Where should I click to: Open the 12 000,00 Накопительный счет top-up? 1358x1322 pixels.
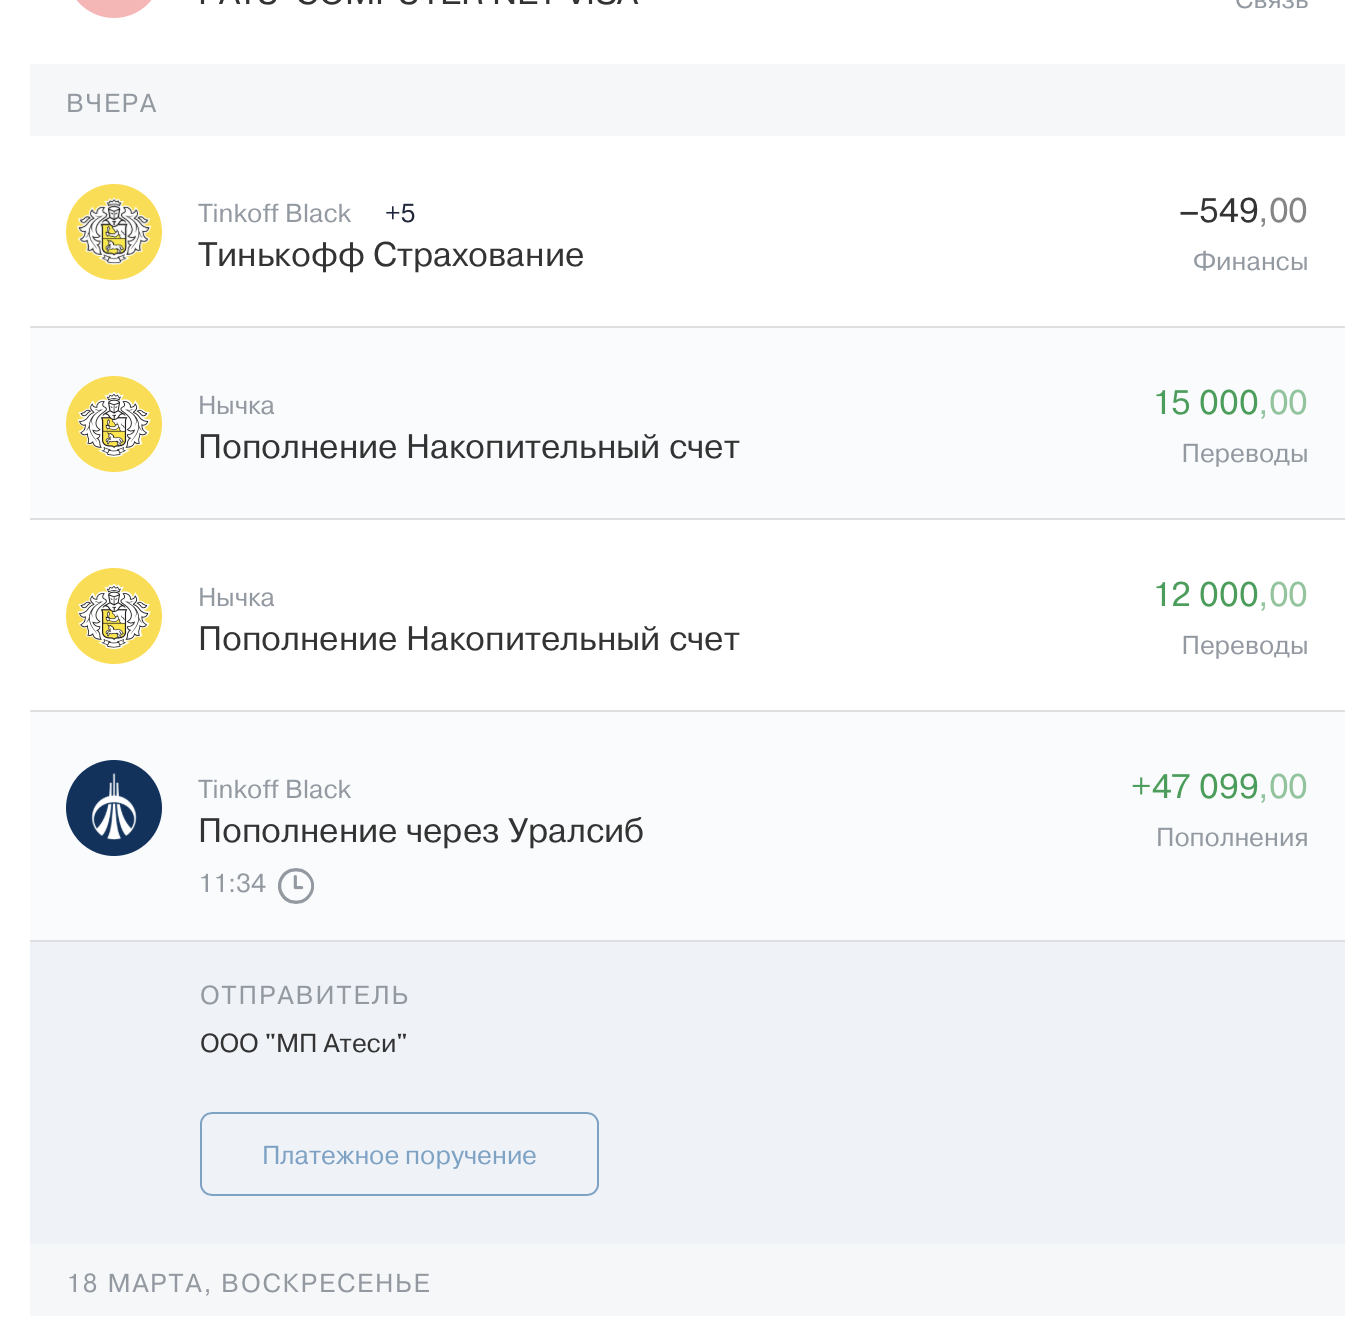[468, 639]
